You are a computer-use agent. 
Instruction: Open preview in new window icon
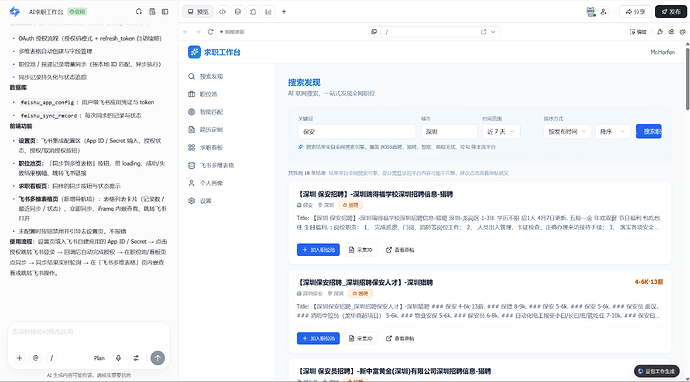click(483, 32)
